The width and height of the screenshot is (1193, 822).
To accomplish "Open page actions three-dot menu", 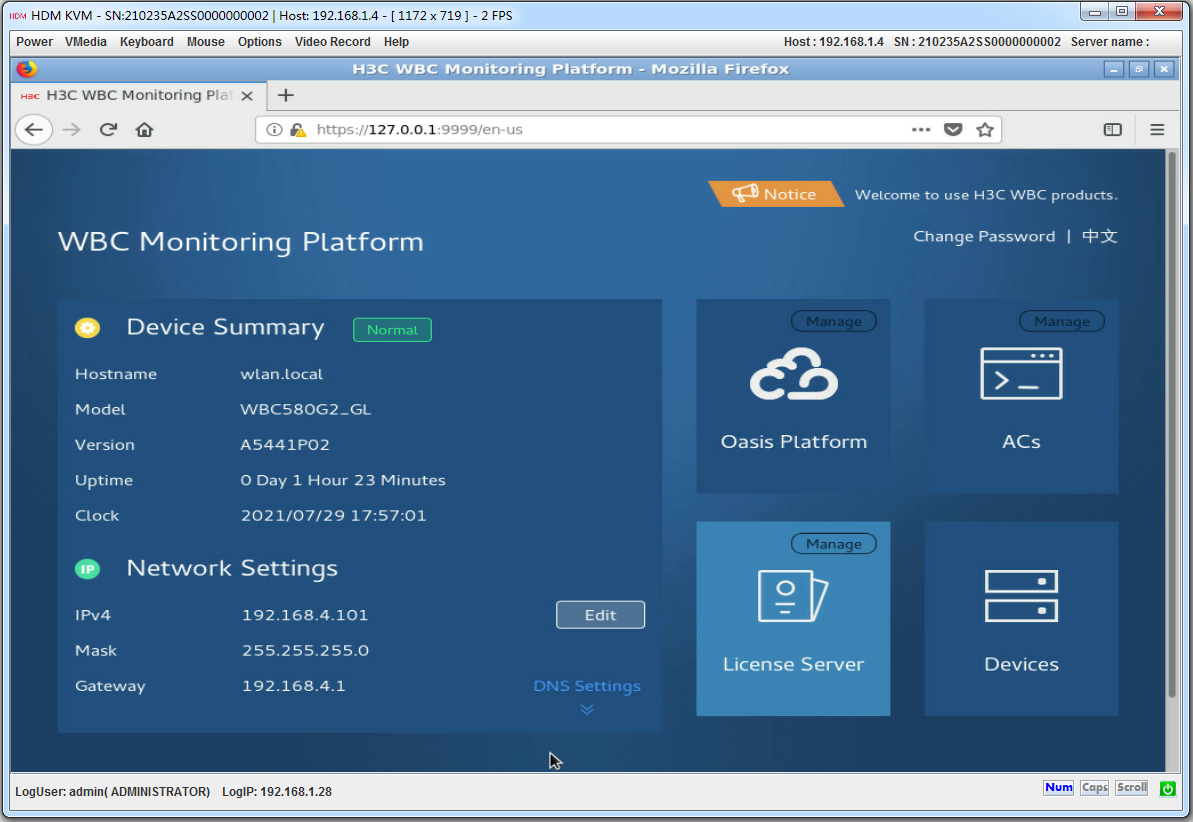I will click(x=921, y=129).
